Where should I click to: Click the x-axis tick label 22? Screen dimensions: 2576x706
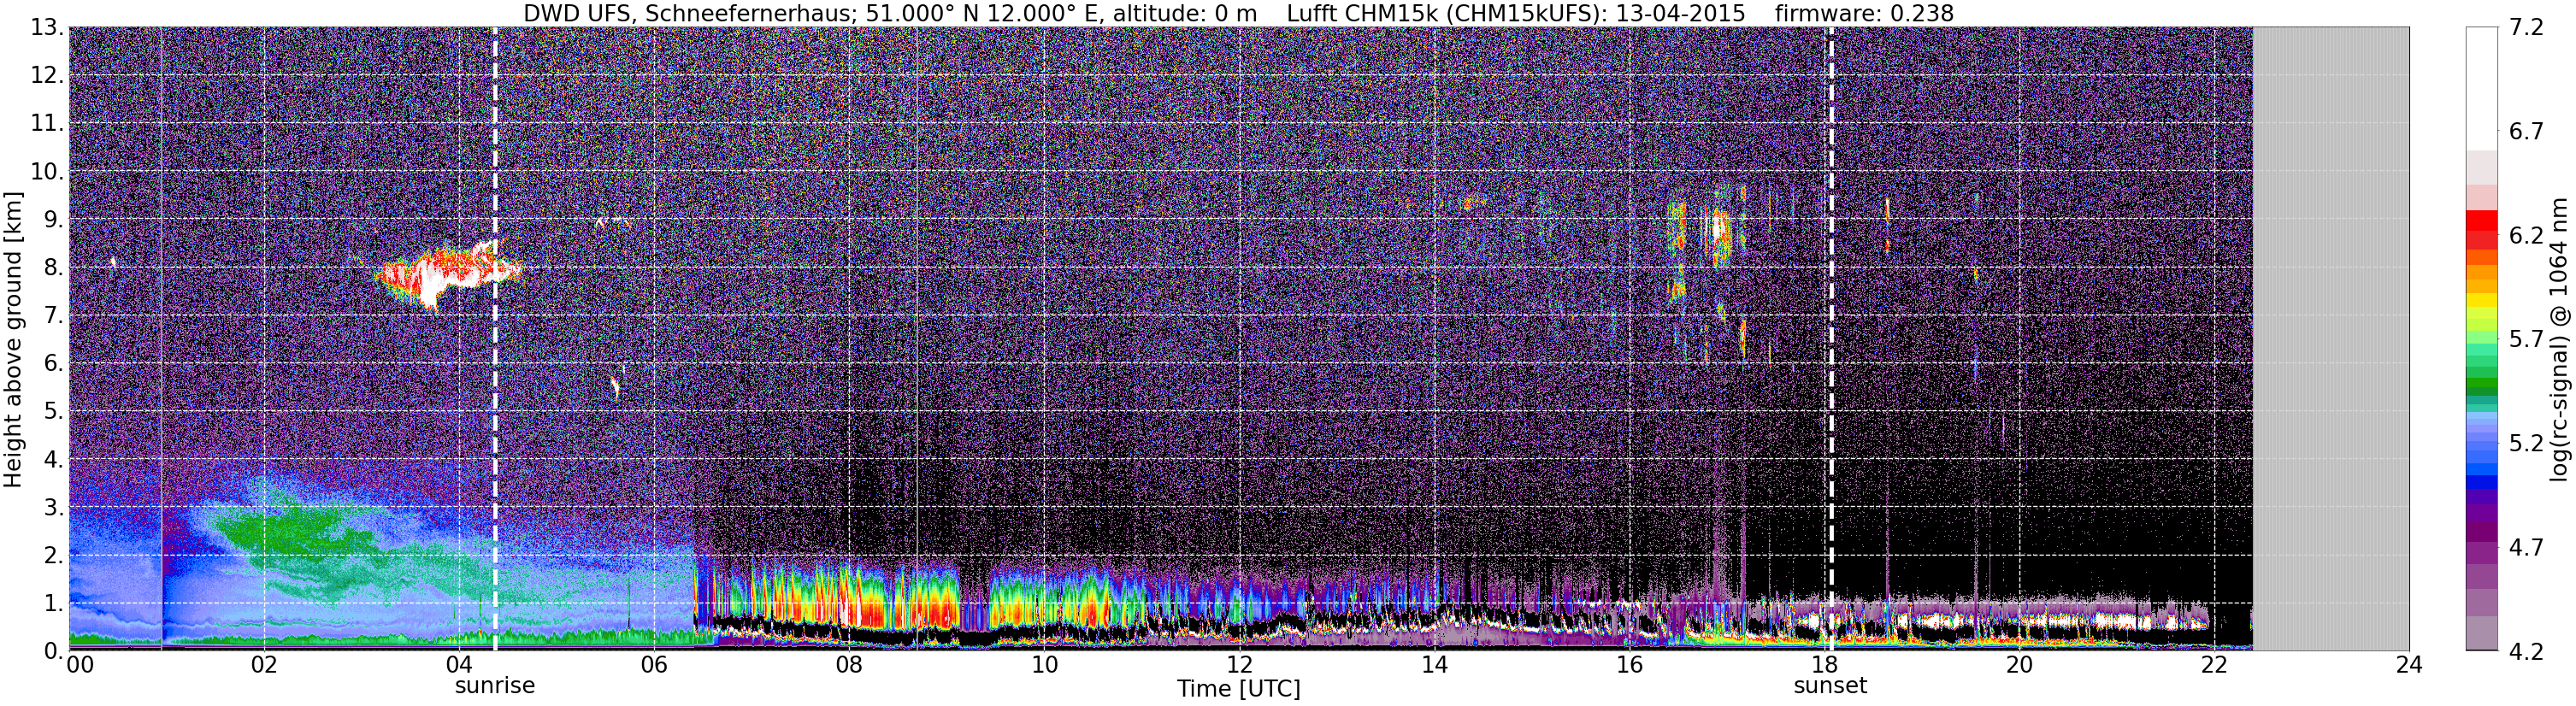click(2214, 665)
